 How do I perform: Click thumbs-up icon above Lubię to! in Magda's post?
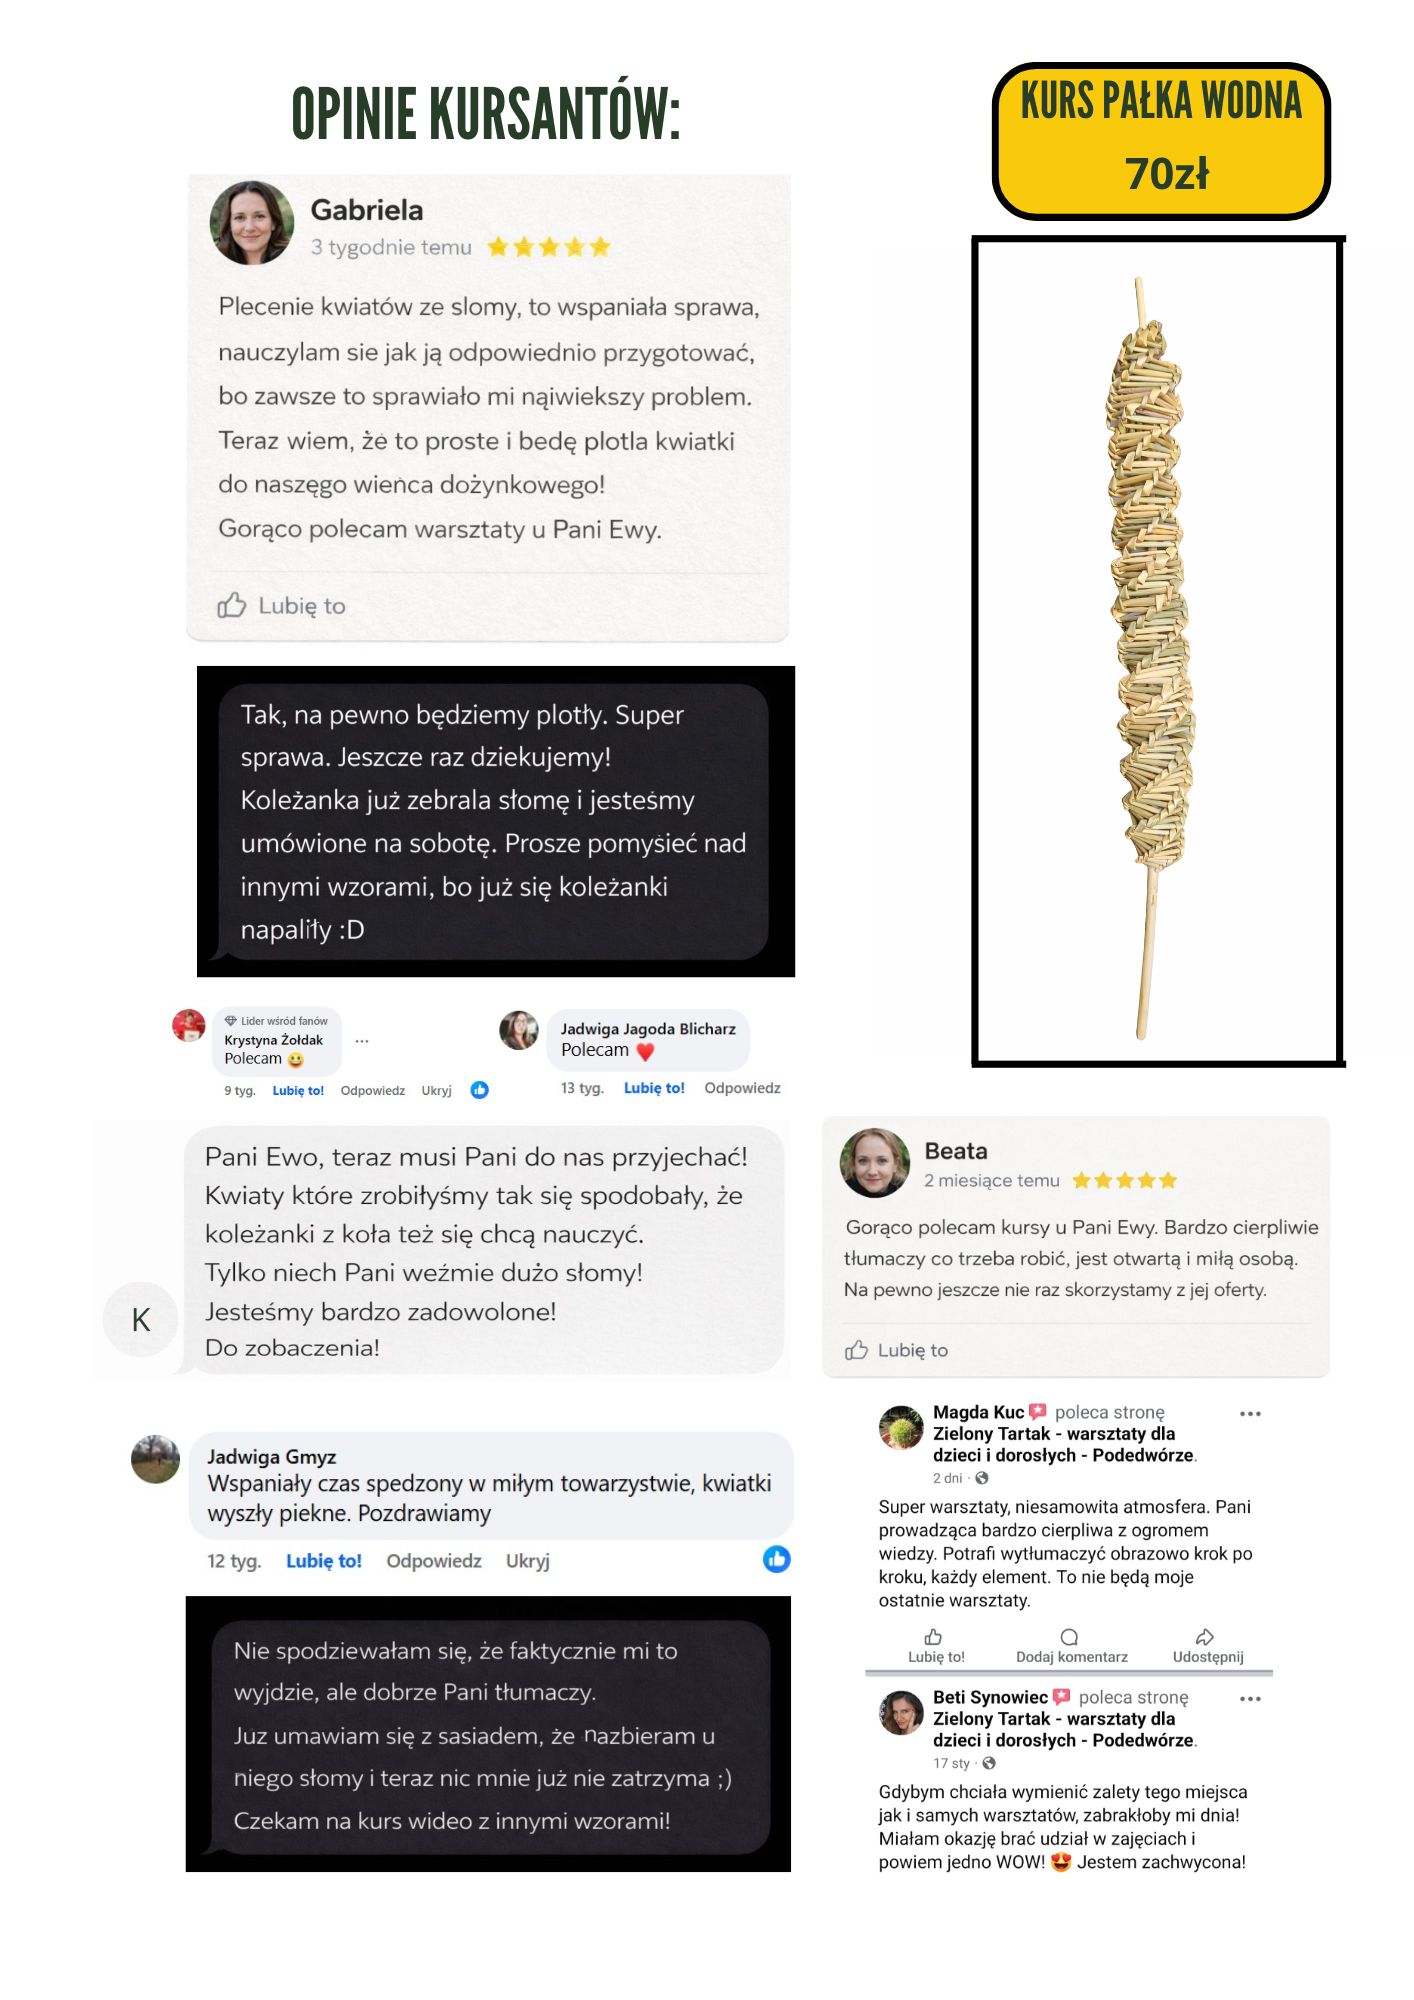(x=933, y=1637)
